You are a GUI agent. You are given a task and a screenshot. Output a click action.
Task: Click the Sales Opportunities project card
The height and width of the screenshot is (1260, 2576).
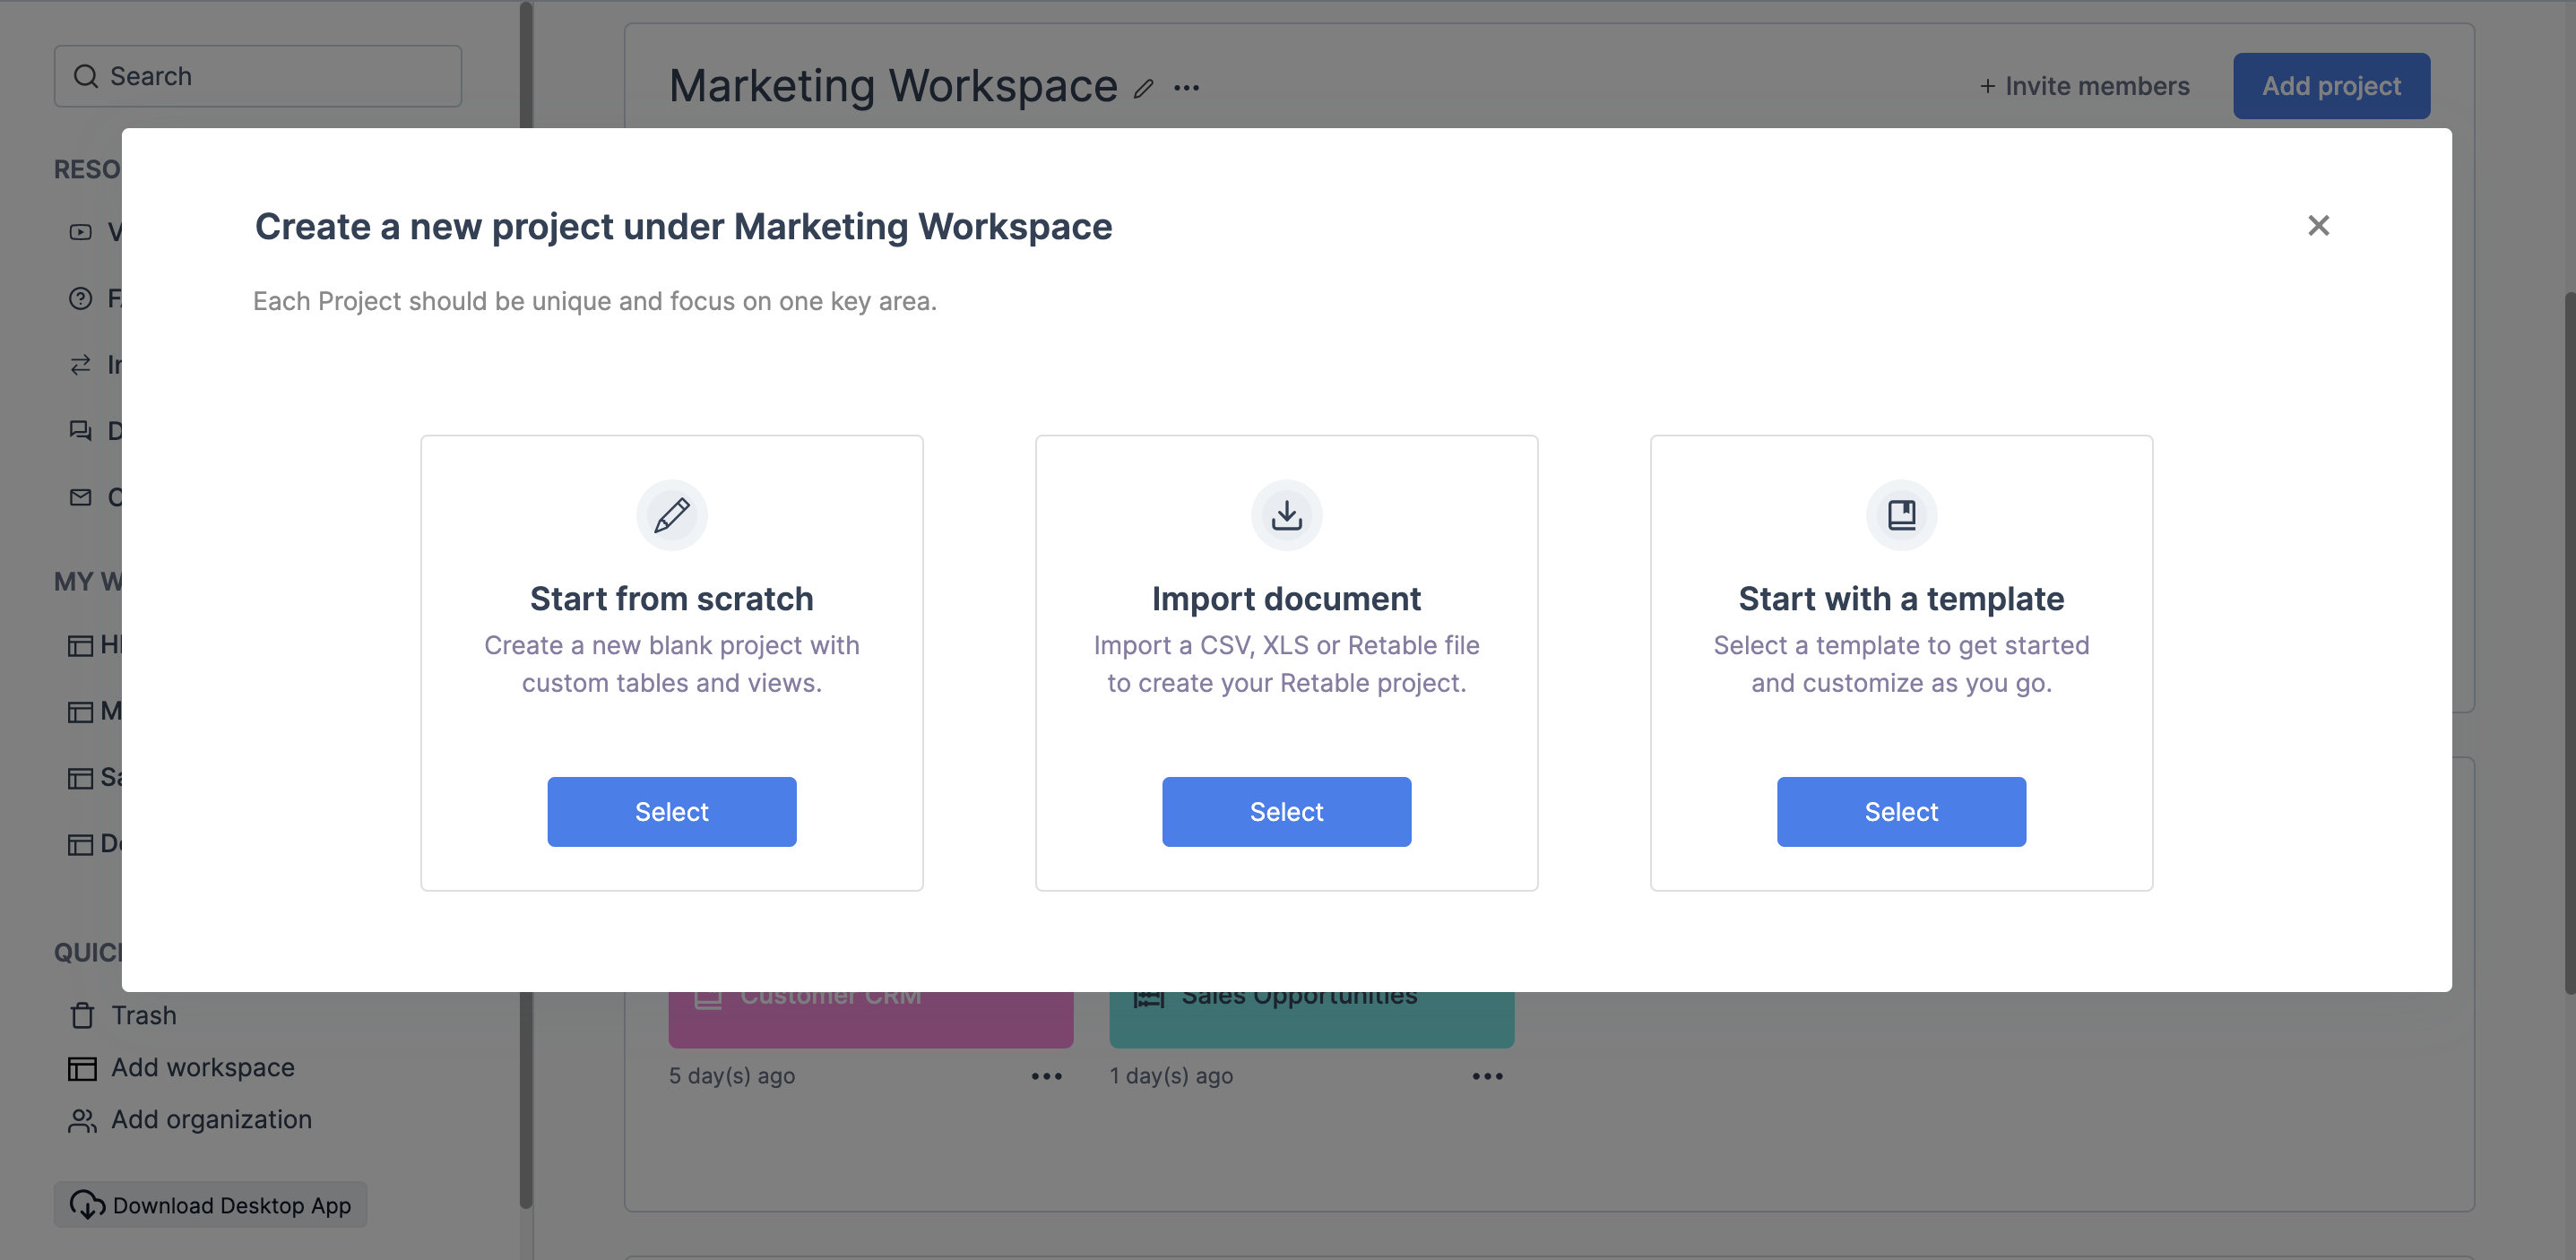pyautogui.click(x=1311, y=1019)
